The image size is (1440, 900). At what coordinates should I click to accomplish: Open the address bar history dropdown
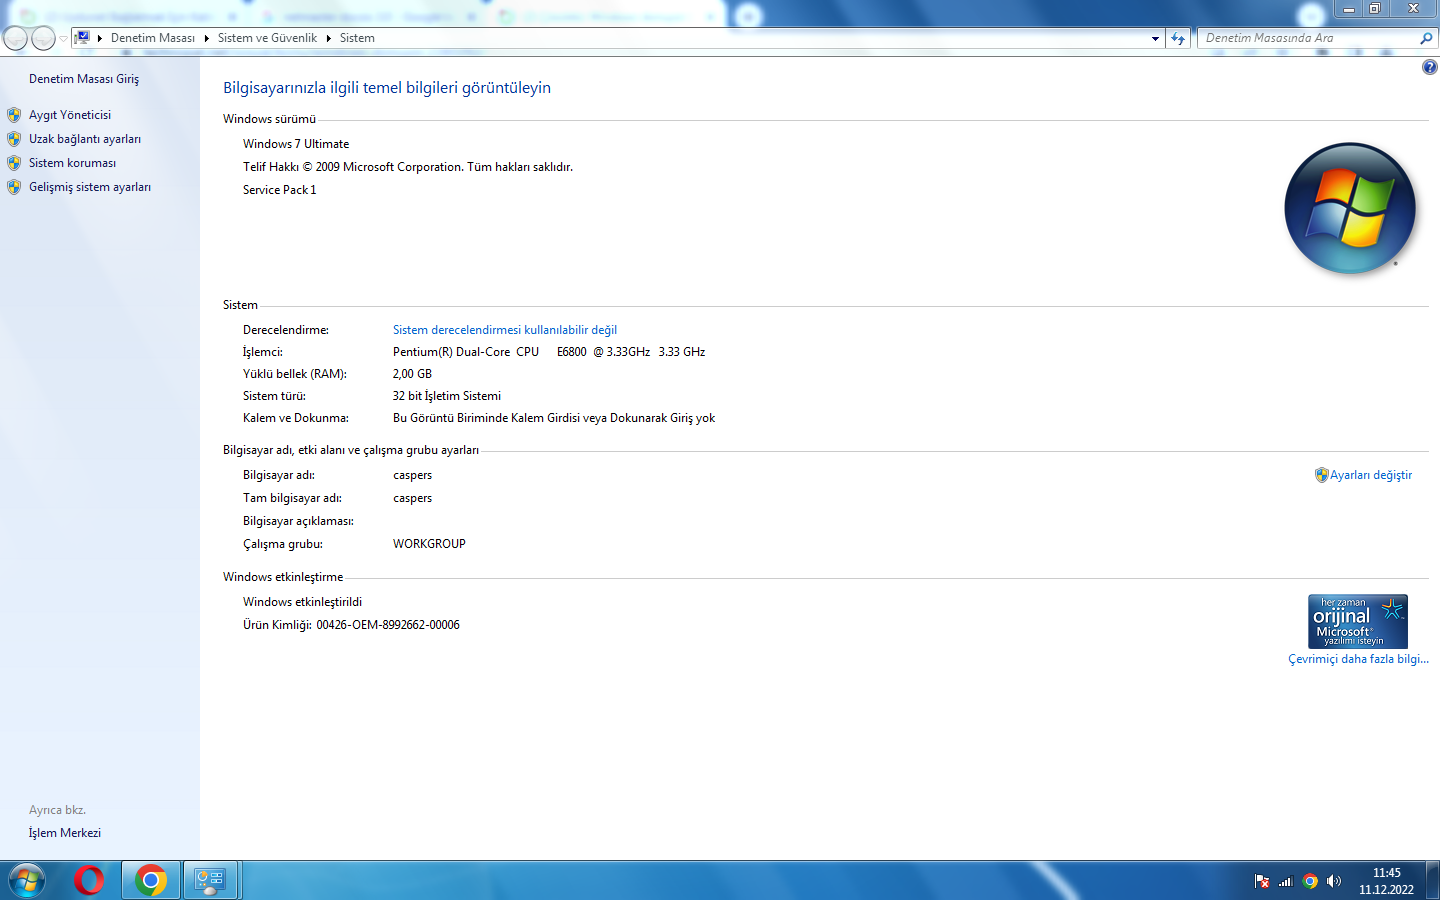[x=1155, y=38]
